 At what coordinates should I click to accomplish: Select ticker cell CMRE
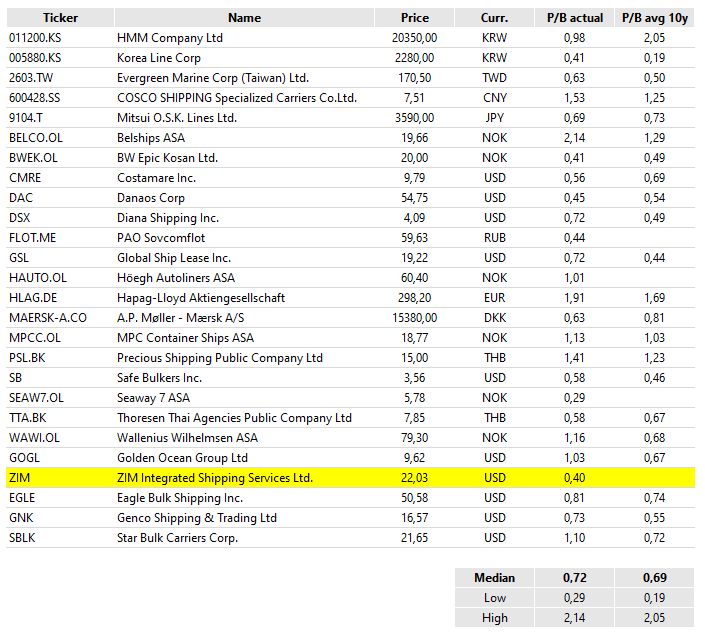[x=60, y=178]
